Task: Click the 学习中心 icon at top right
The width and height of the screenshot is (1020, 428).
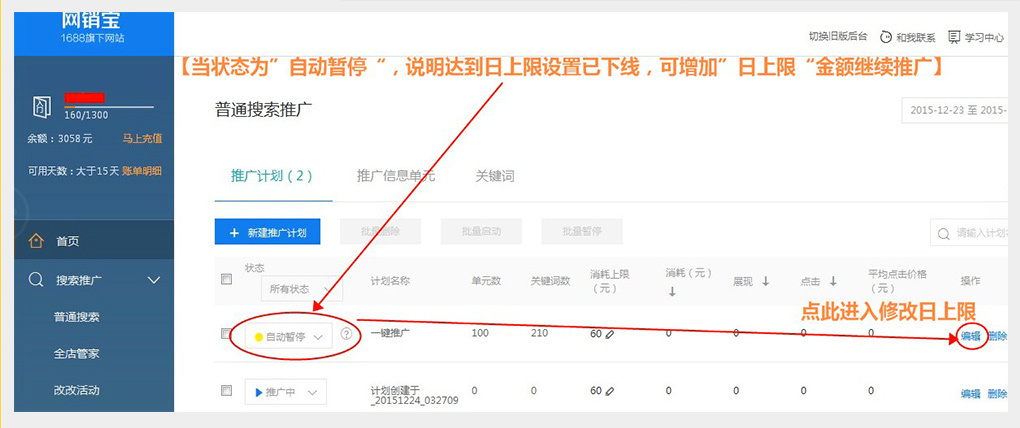Action: [953, 37]
